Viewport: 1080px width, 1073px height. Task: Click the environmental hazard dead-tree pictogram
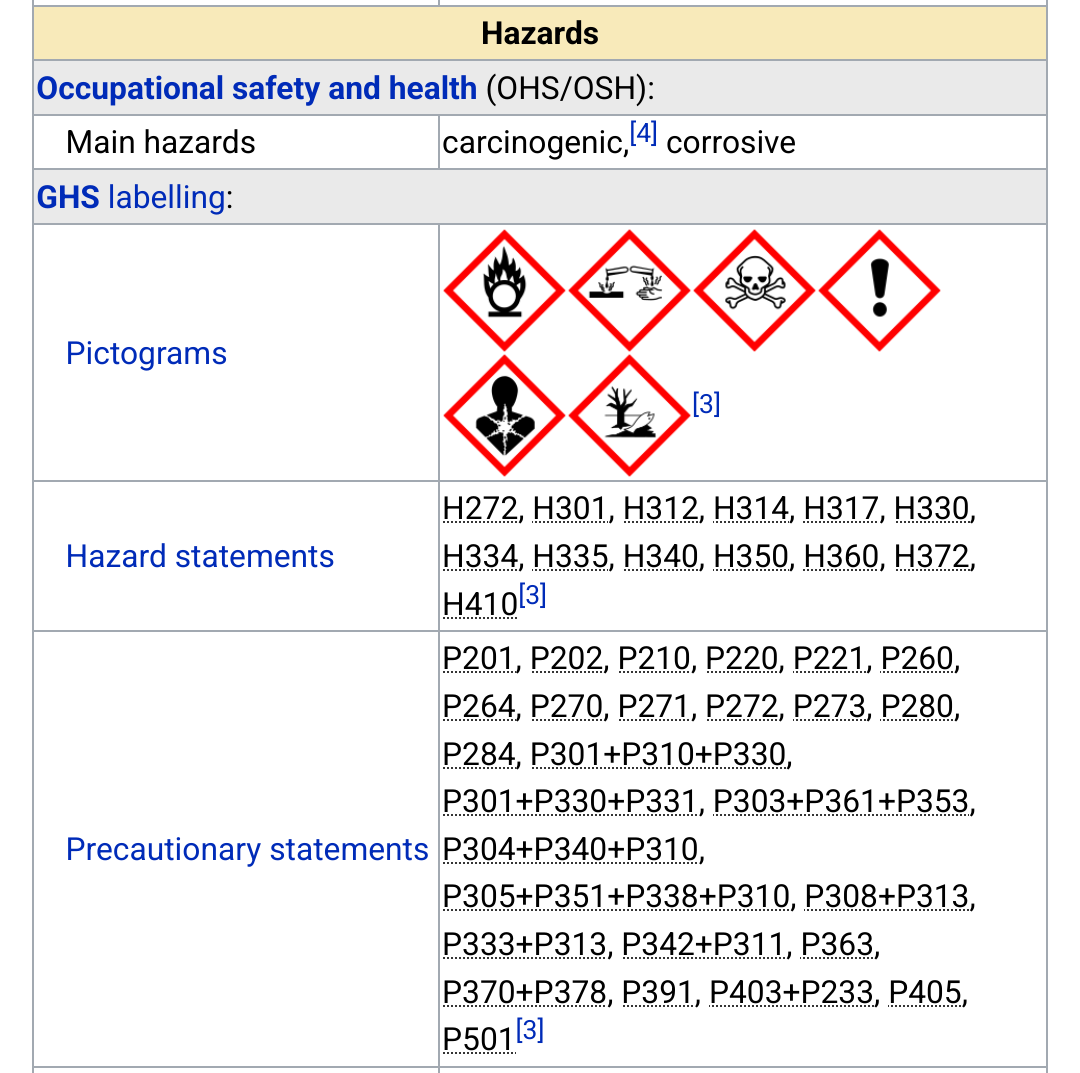629,415
